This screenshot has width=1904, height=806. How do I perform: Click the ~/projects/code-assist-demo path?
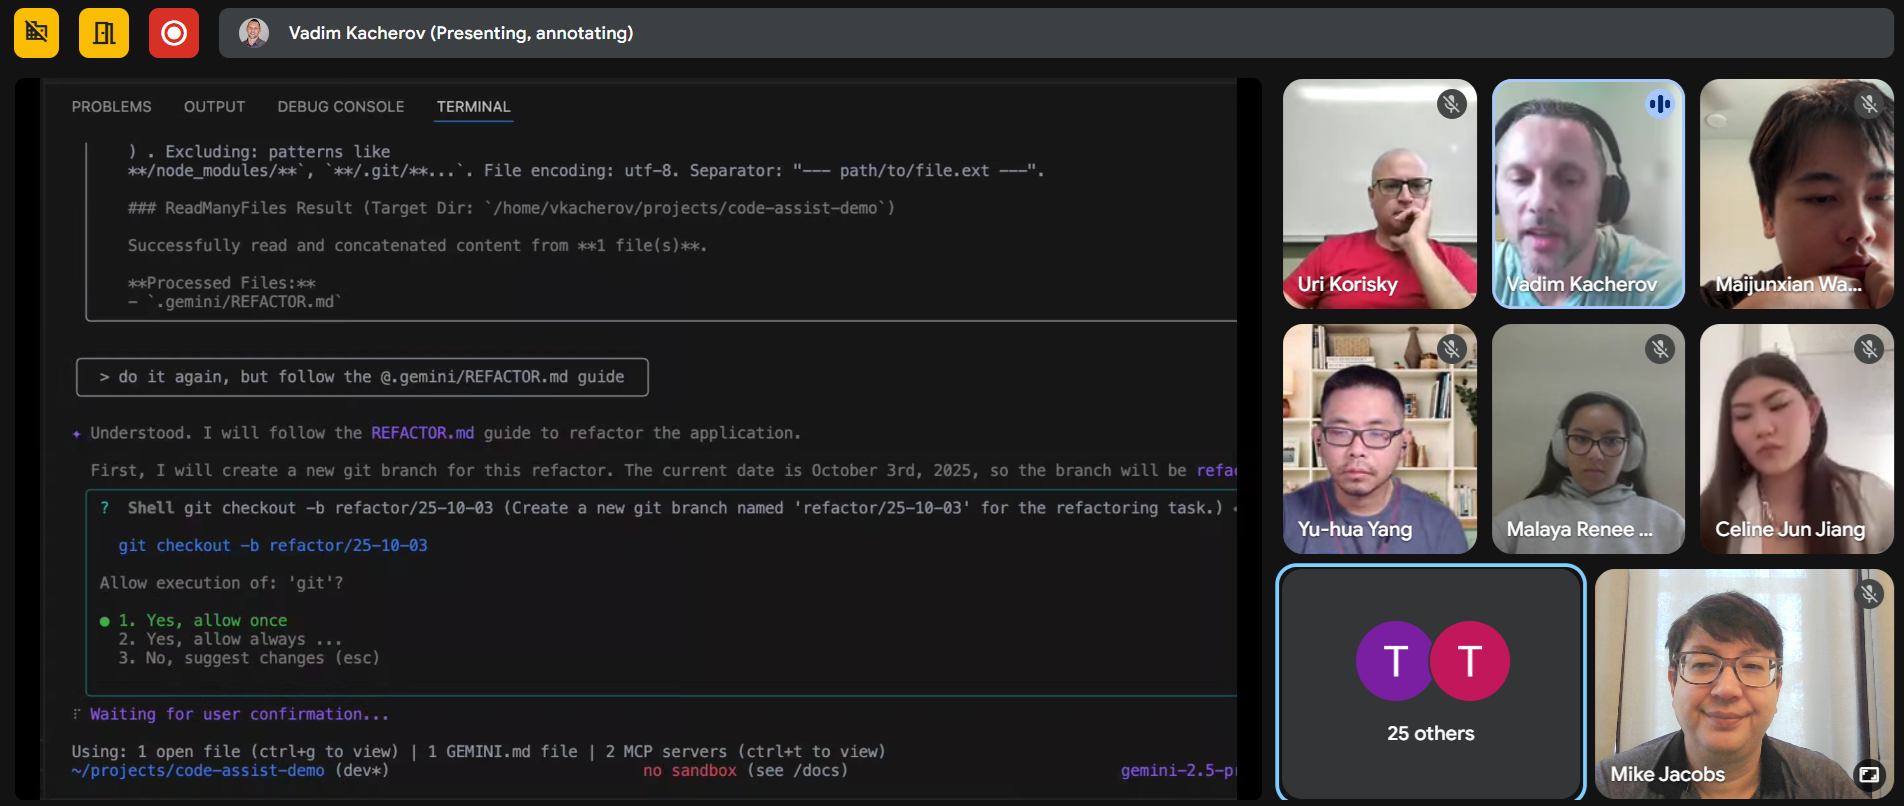tap(198, 771)
